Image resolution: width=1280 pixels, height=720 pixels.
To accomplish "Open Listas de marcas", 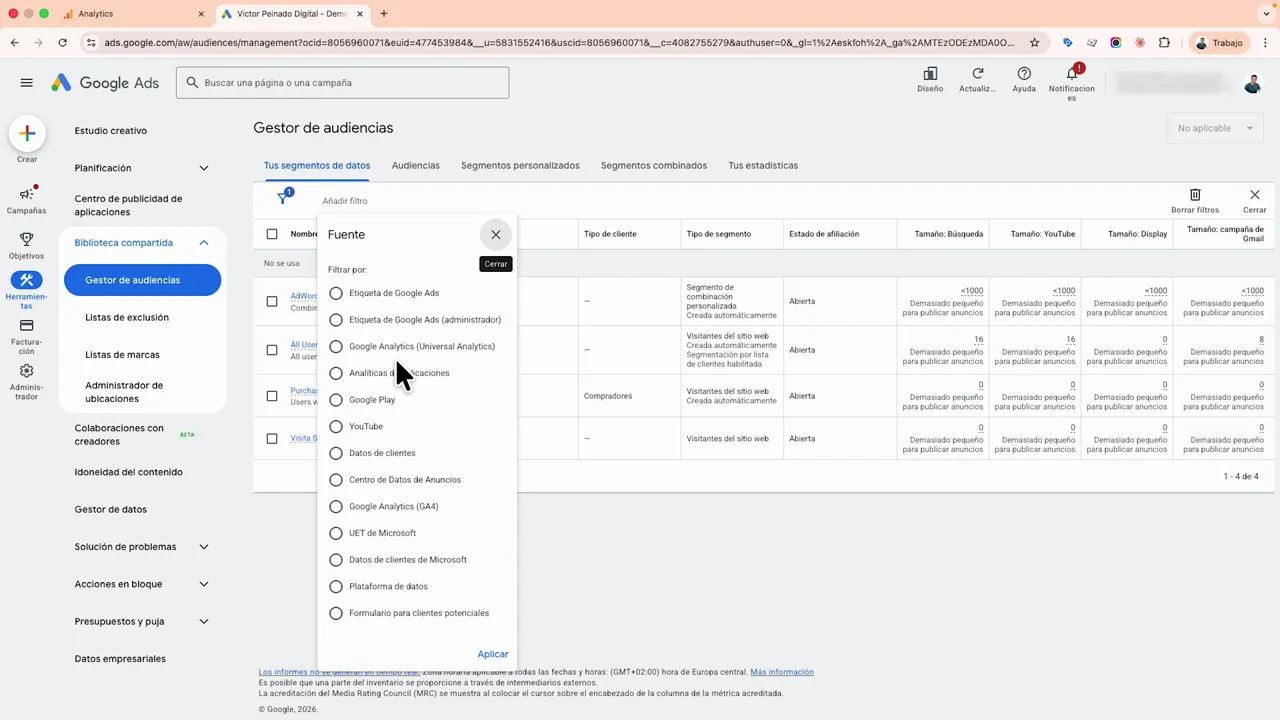I will 122,355.
